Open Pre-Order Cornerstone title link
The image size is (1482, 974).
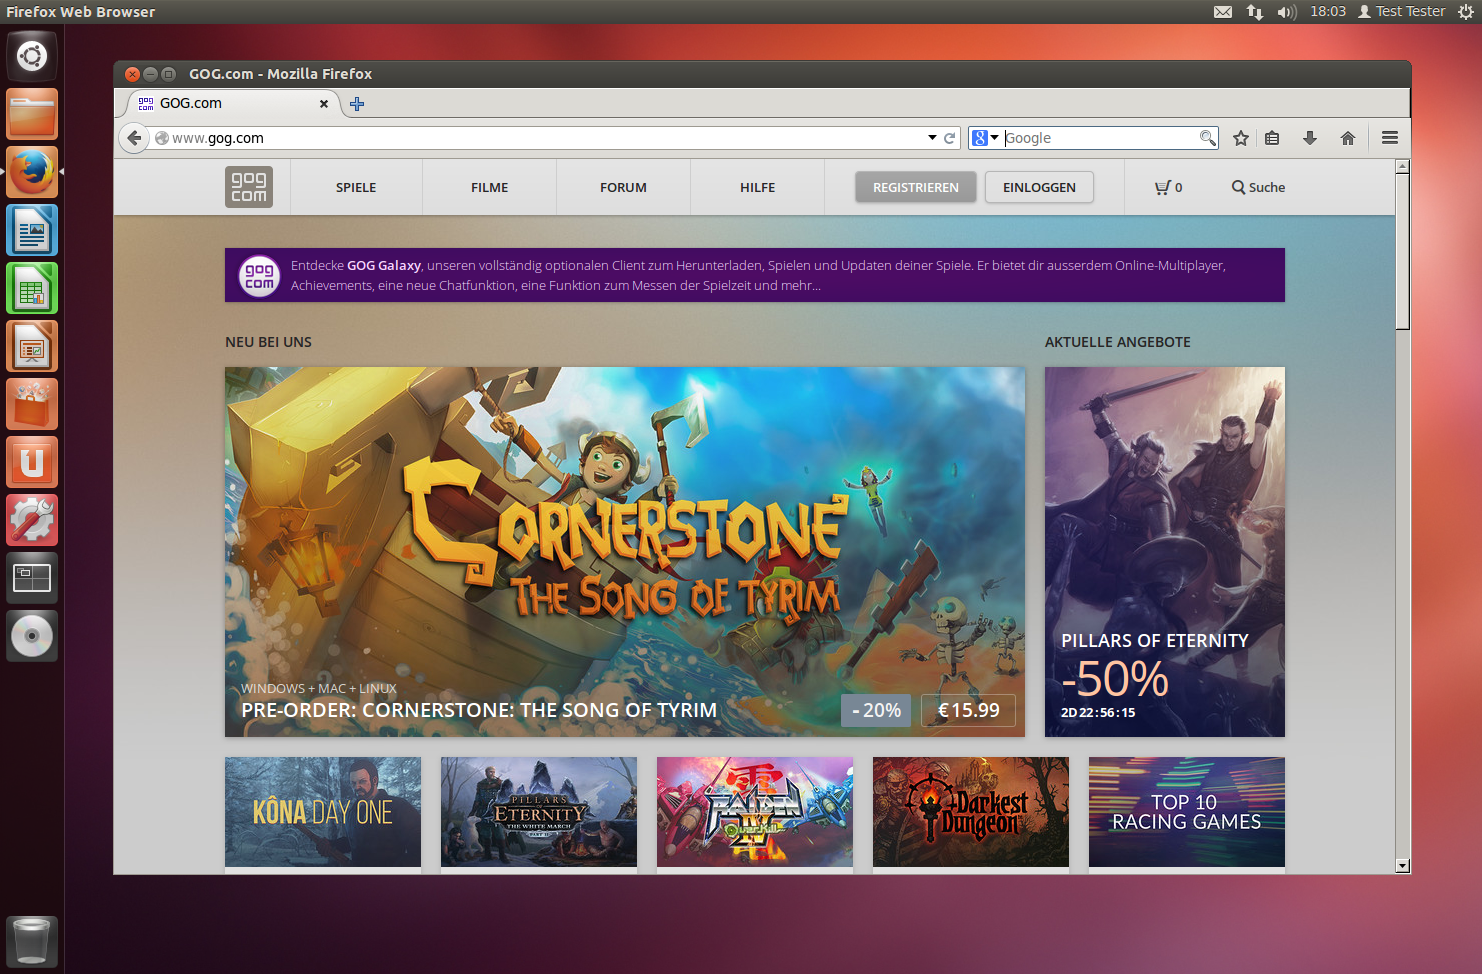pyautogui.click(x=479, y=710)
